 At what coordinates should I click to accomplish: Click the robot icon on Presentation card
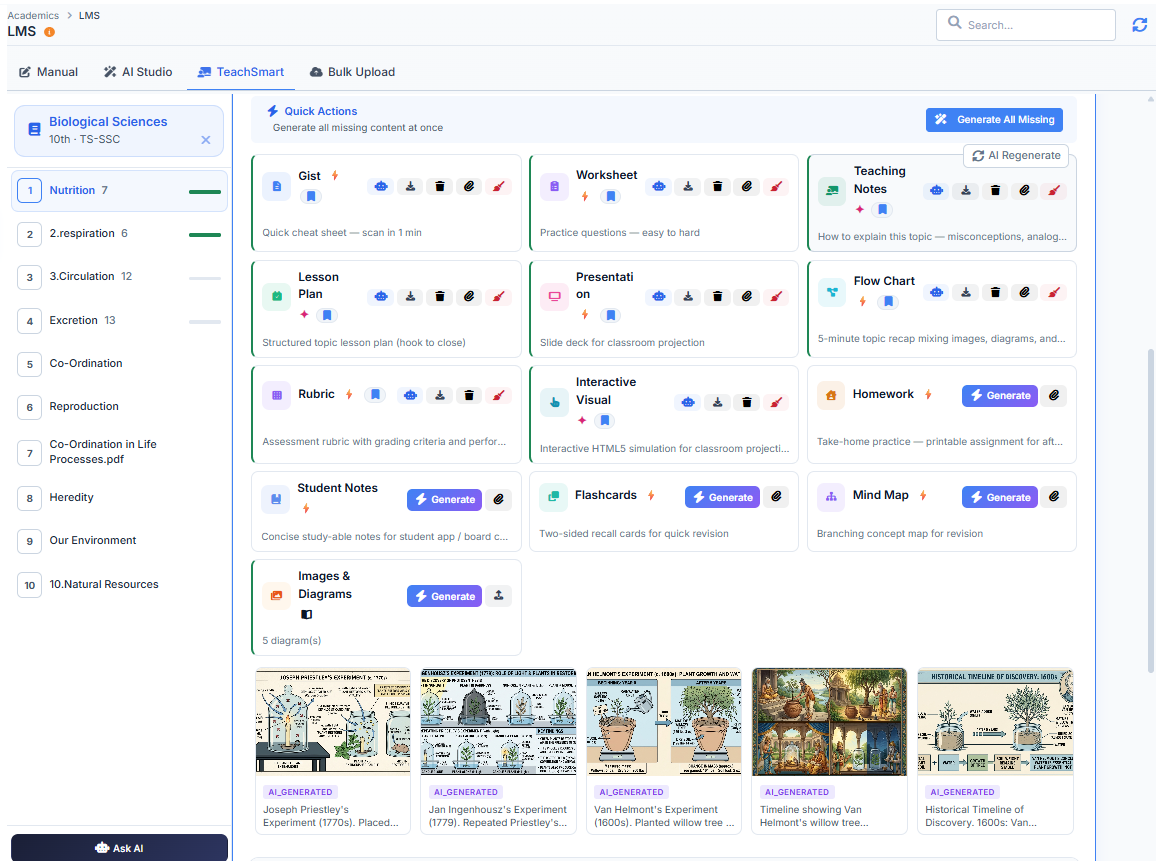pyautogui.click(x=659, y=296)
